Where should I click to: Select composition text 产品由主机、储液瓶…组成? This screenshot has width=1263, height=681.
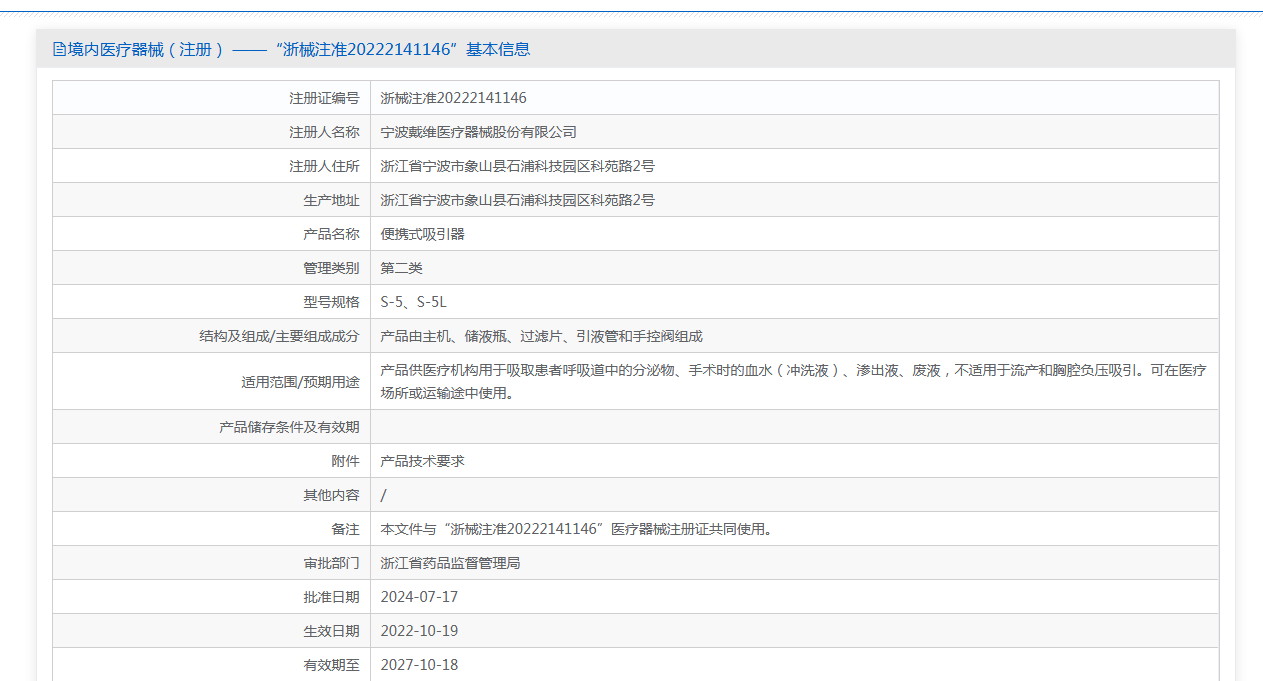(x=542, y=336)
